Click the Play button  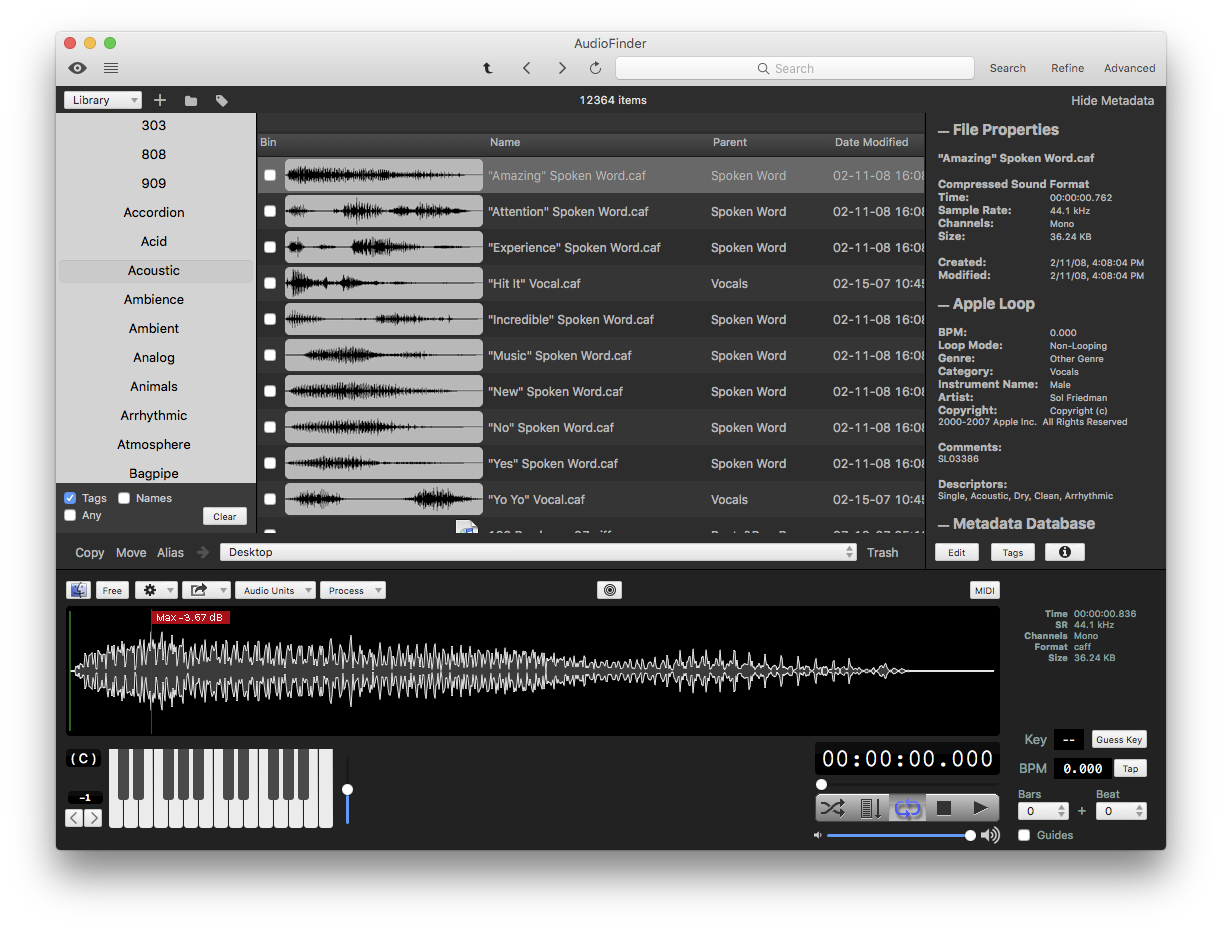pyautogui.click(x=981, y=808)
